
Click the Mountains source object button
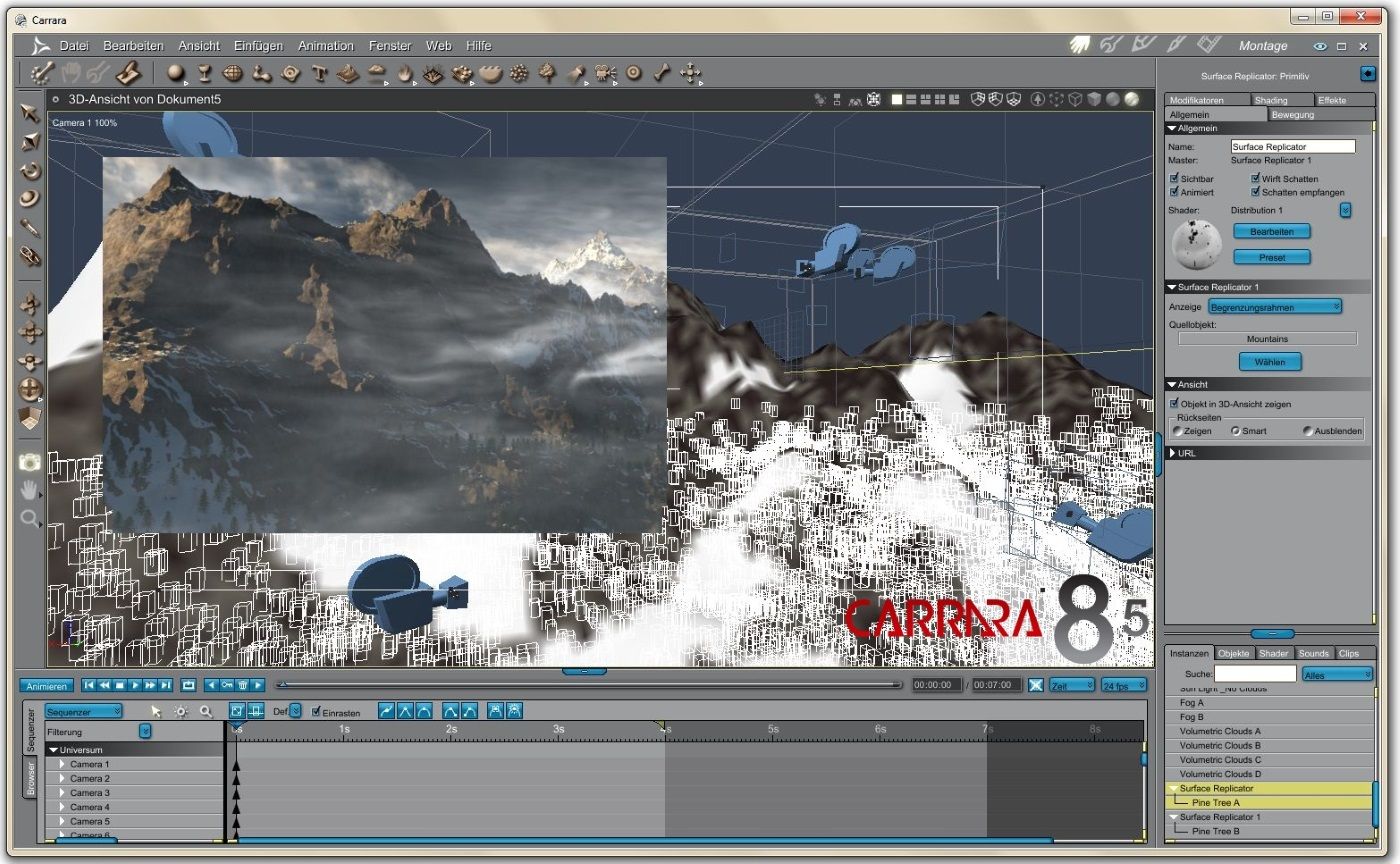click(x=1267, y=339)
